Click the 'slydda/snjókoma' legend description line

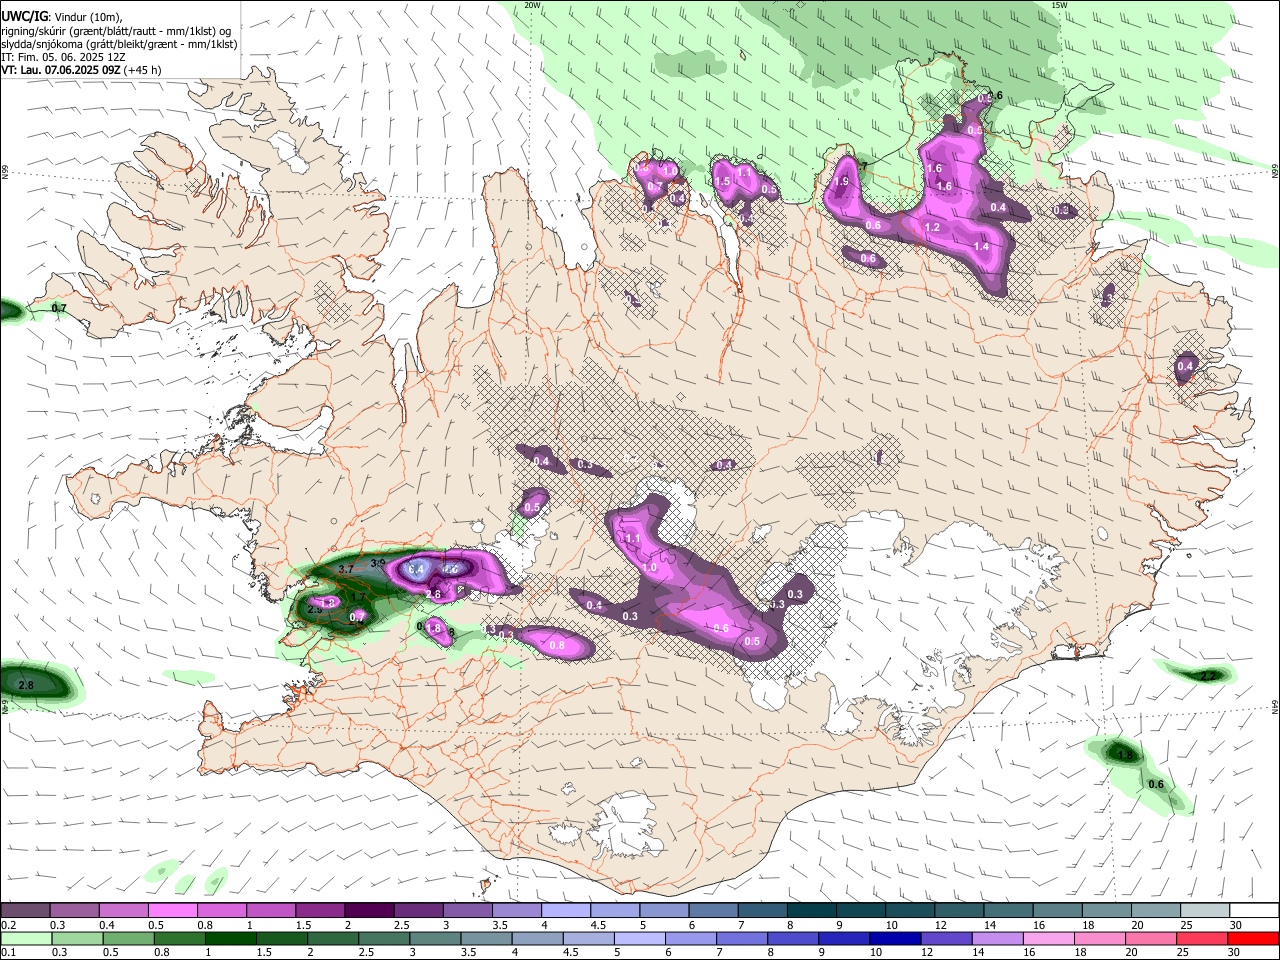pos(119,44)
